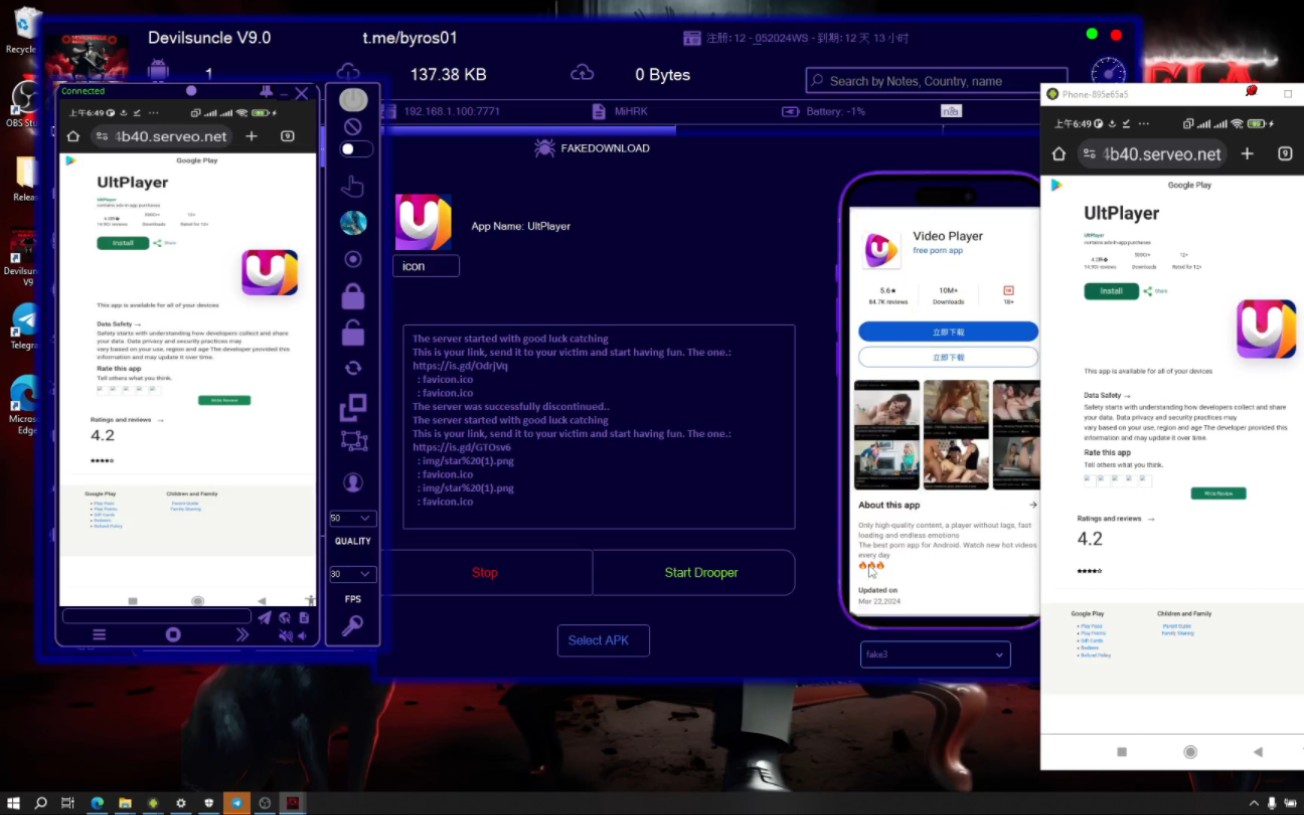
Task: Click the cloud download icon near 137.38 KB
Action: [348, 73]
